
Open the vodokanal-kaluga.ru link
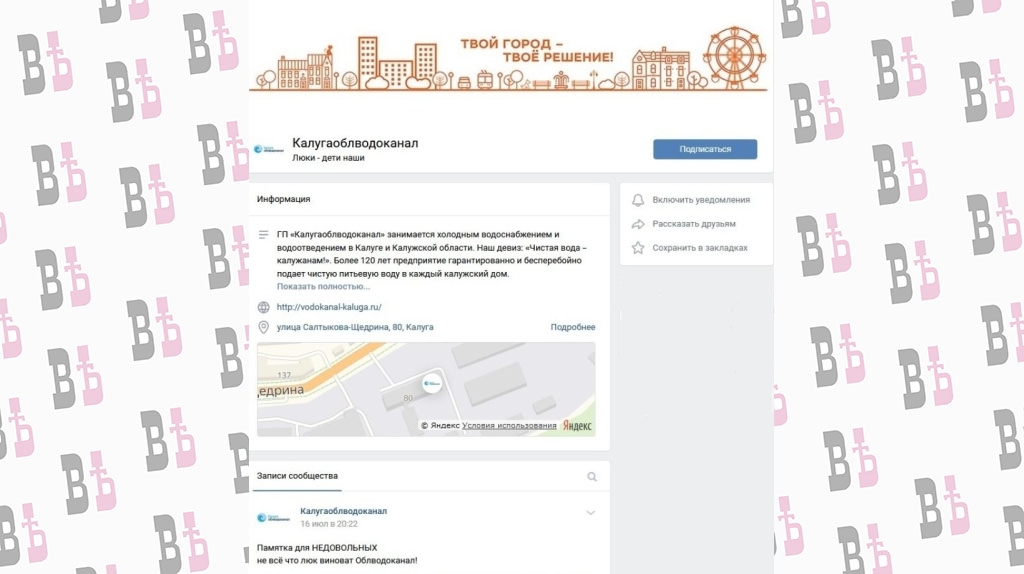coord(329,307)
